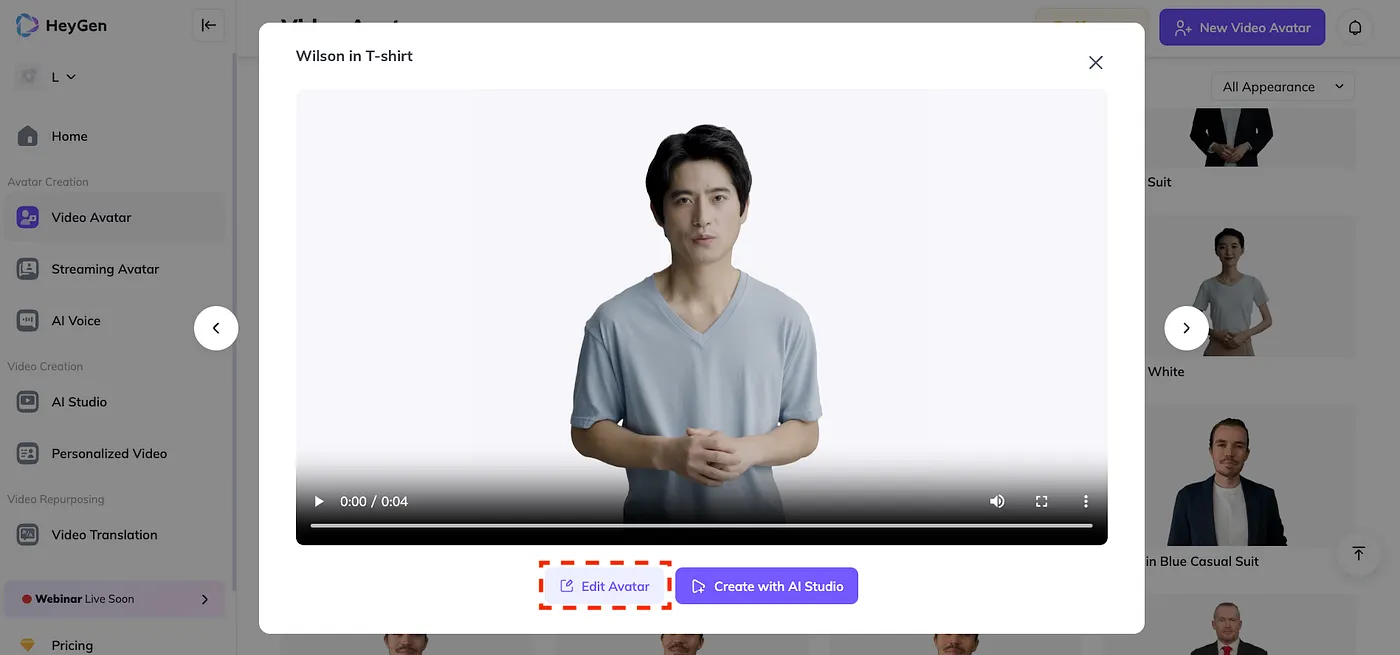
Task: Collapse the sidebar with the arrow icon
Action: [x=208, y=25]
